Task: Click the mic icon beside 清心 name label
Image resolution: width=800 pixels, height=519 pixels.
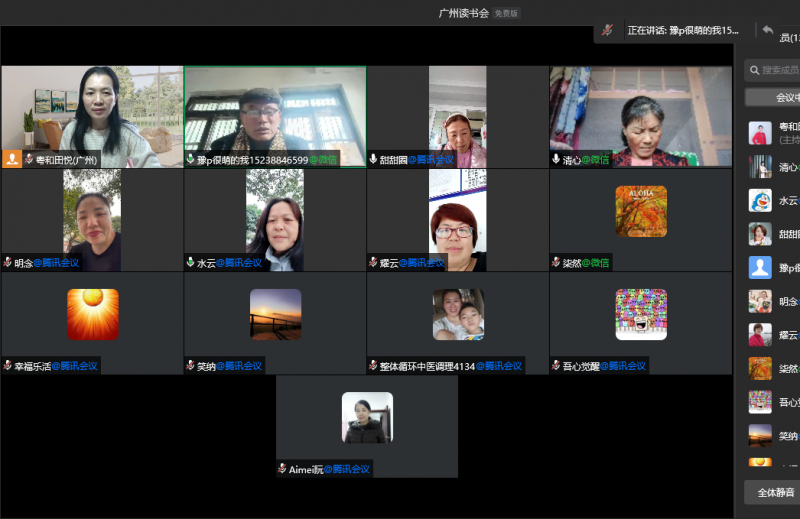Action: [555, 159]
